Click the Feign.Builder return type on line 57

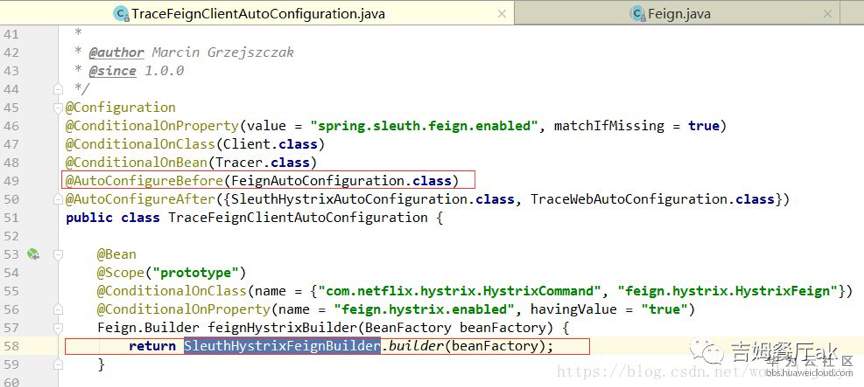[148, 328]
